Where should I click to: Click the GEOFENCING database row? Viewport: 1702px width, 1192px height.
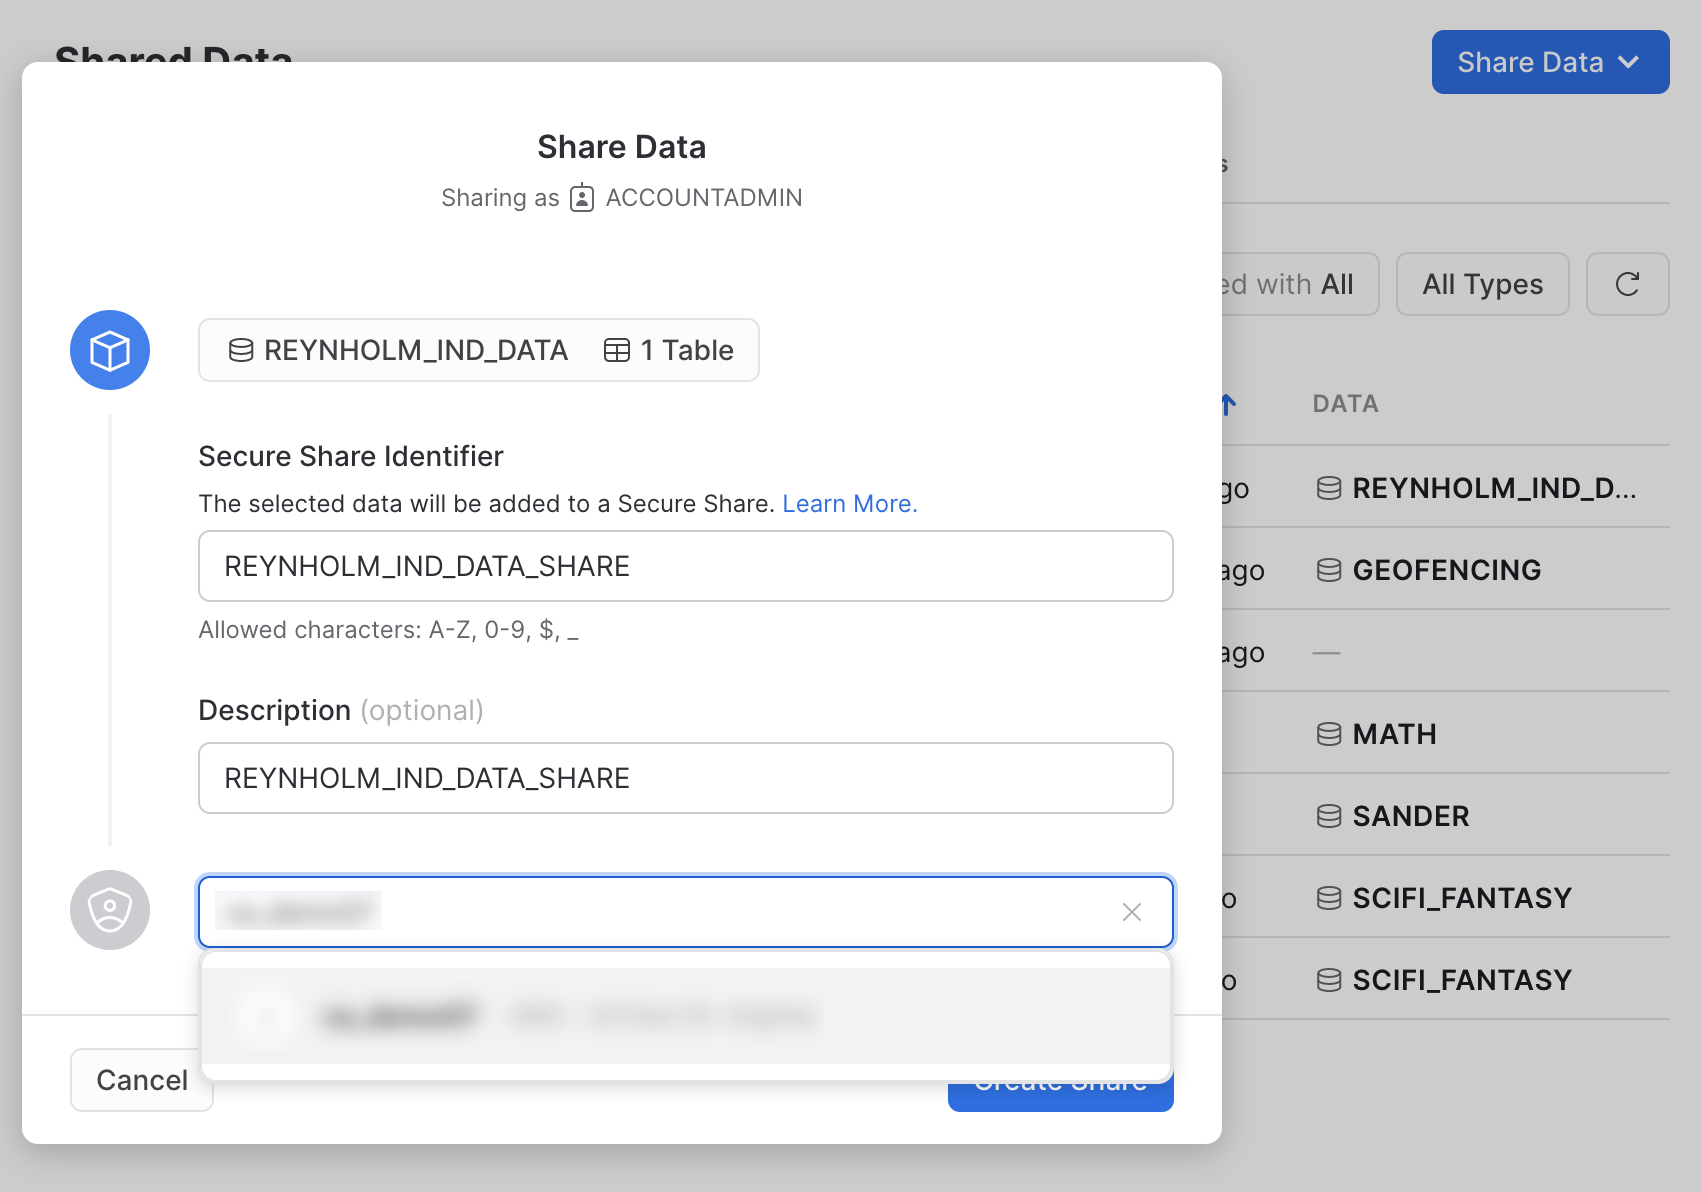(x=1445, y=570)
